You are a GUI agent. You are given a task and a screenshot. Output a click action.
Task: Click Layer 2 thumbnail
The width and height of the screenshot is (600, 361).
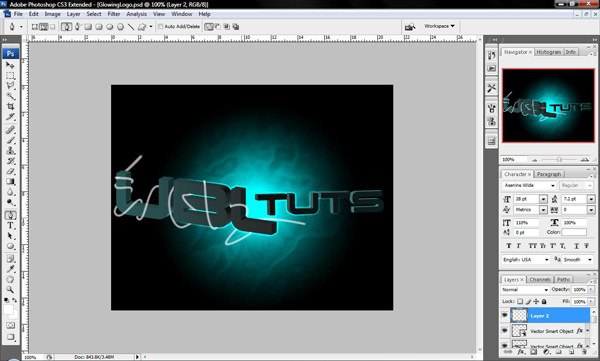coord(519,315)
